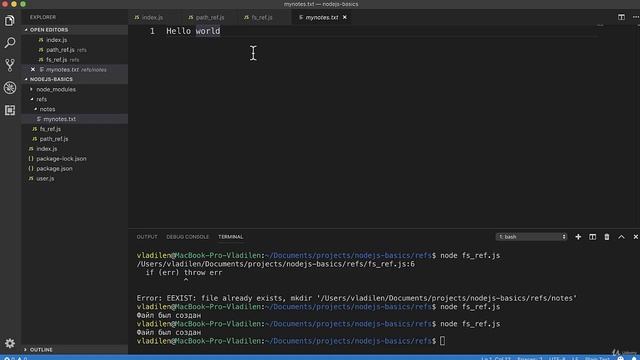Click the terminal input prompt cursor
The image size is (640, 360).
[x=442, y=341]
